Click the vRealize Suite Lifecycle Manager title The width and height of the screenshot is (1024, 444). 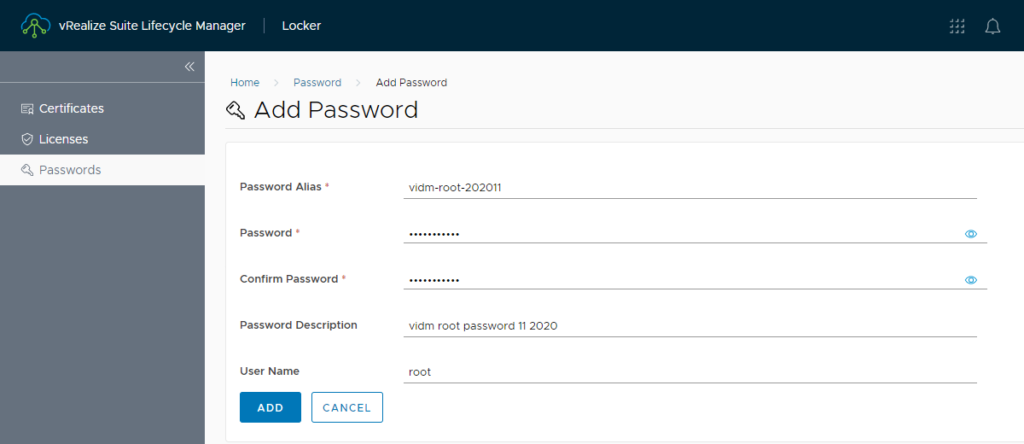click(152, 26)
